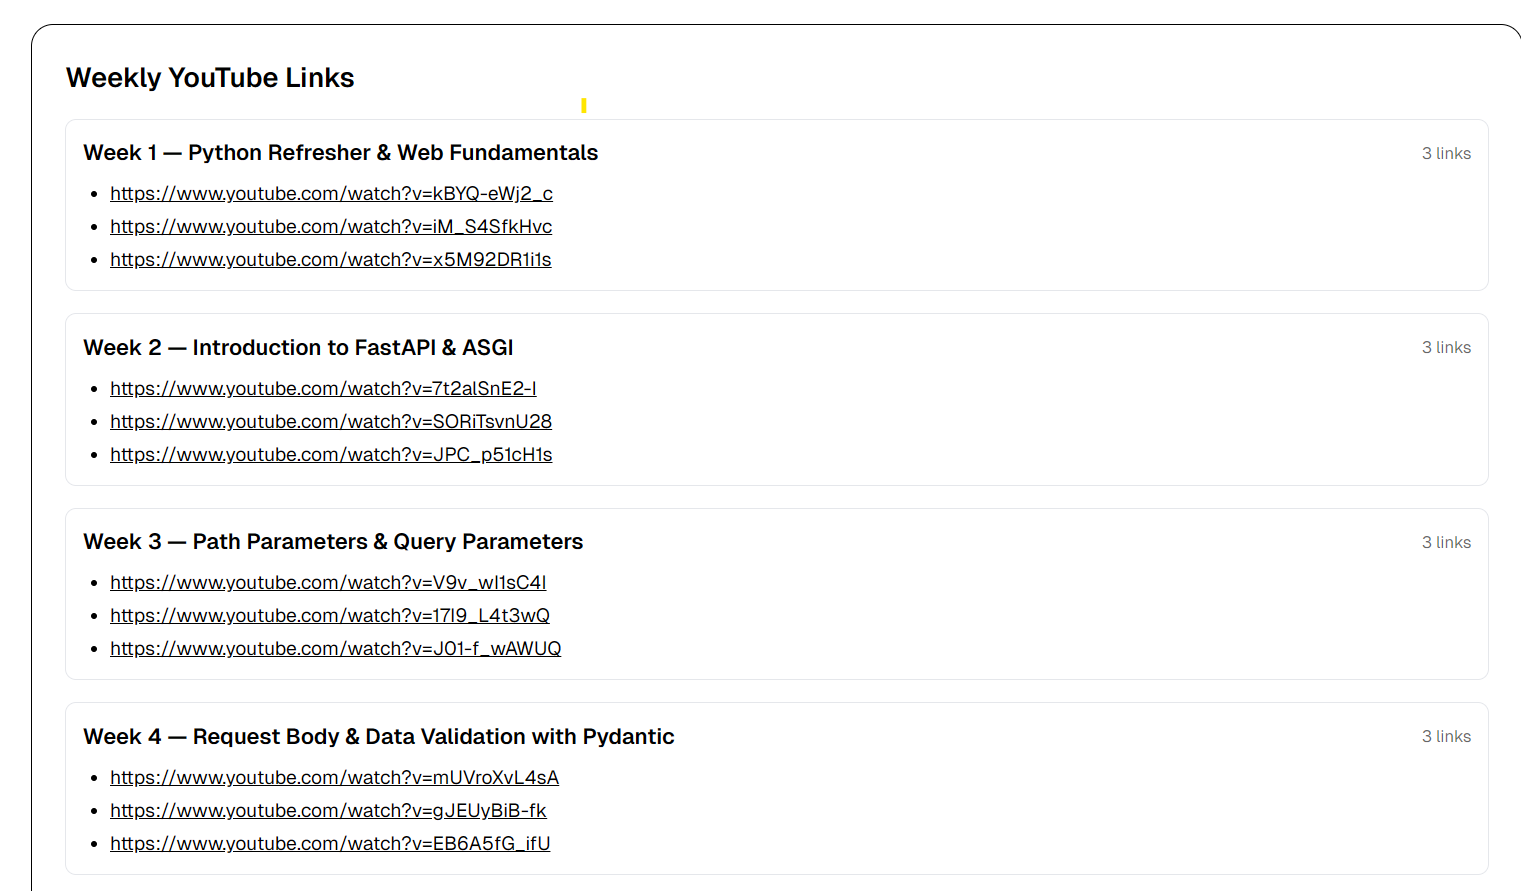This screenshot has width=1521, height=891.
Task: Open the JPC_p51cH1s YouTube link
Action: [331, 454]
